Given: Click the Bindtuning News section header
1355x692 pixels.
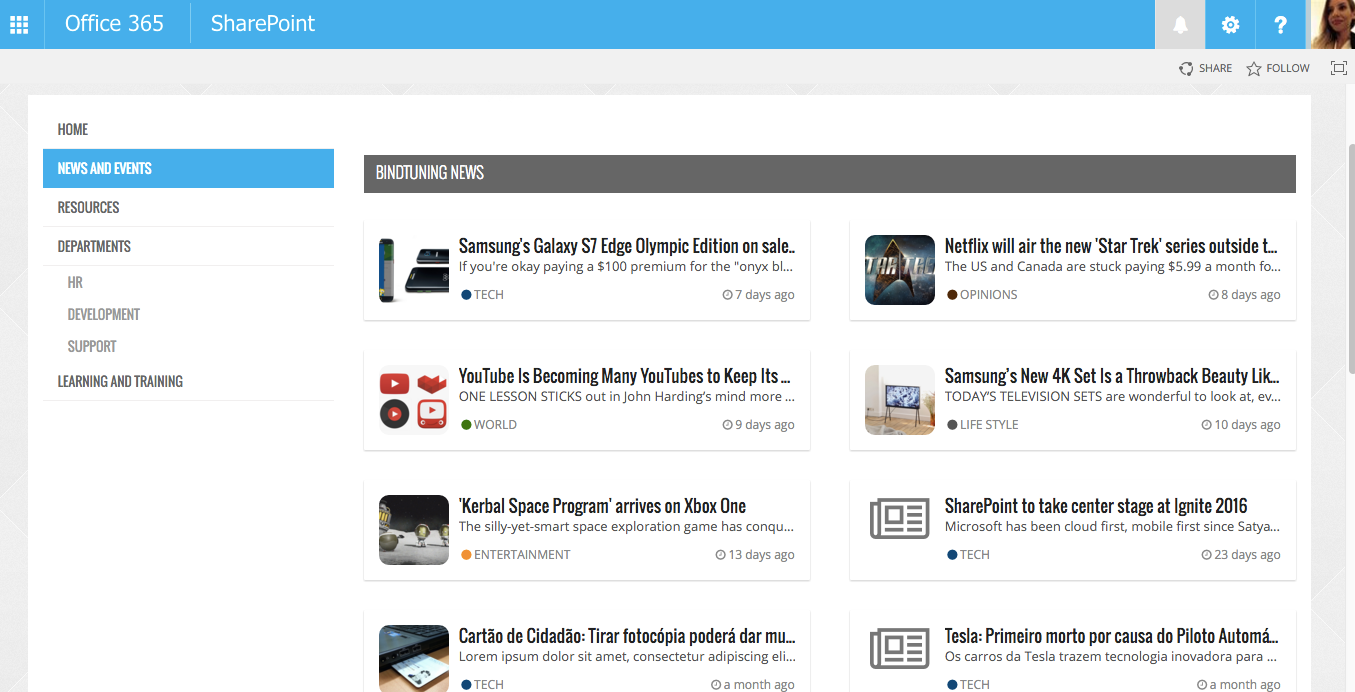Looking at the screenshot, I should pyautogui.click(x=830, y=173).
